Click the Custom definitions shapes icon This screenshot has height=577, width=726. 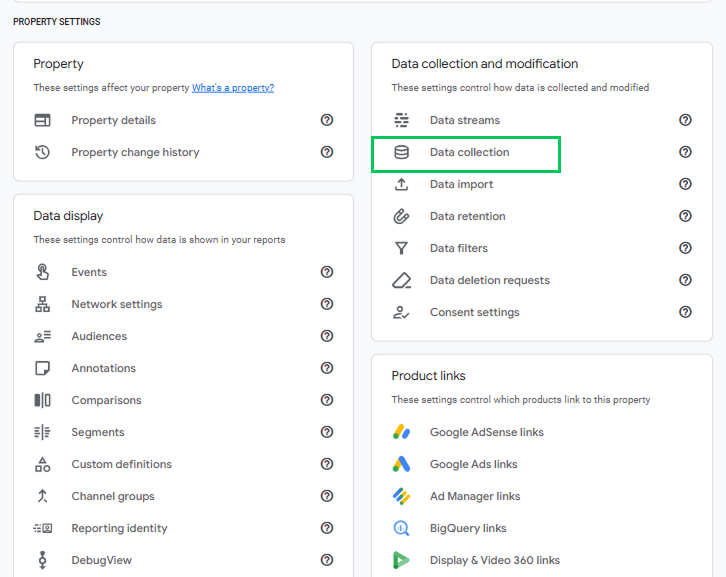tap(43, 464)
